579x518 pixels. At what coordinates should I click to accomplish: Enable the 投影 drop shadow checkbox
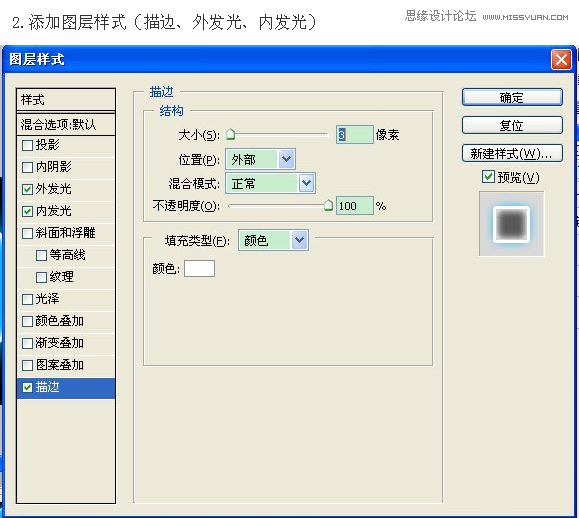point(27,145)
